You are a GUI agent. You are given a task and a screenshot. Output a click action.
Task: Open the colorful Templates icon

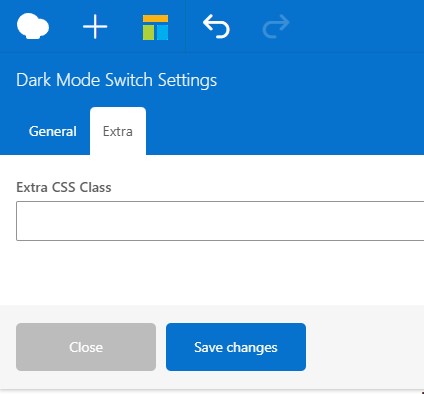155,27
